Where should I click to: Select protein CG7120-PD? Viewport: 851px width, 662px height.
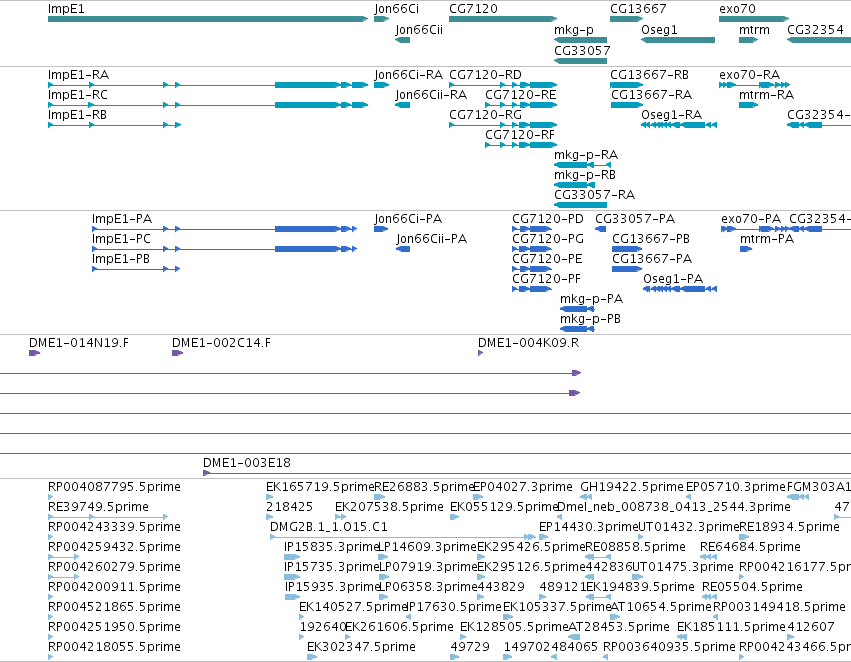(x=532, y=229)
